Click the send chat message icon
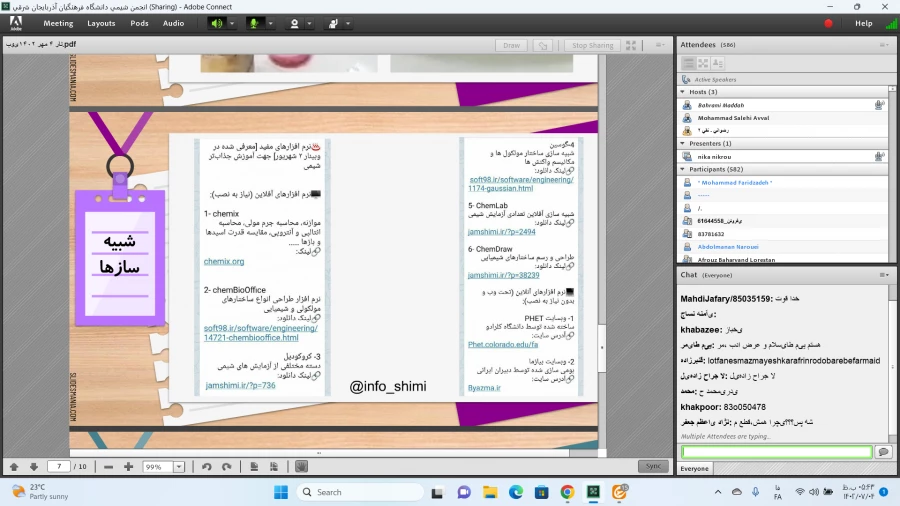900x506 pixels. pos(882,452)
